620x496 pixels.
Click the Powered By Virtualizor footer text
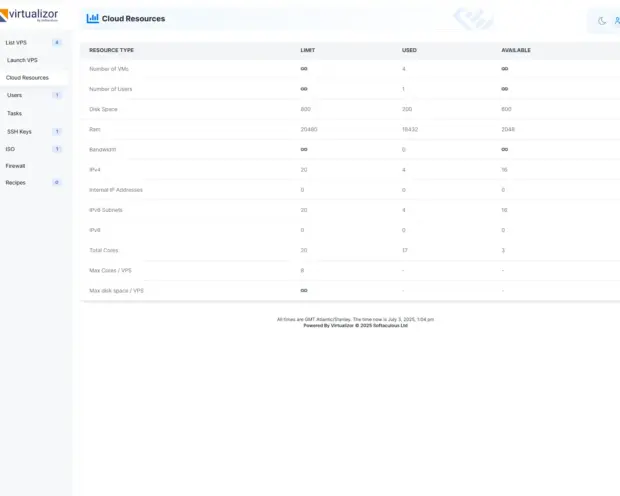point(355,326)
